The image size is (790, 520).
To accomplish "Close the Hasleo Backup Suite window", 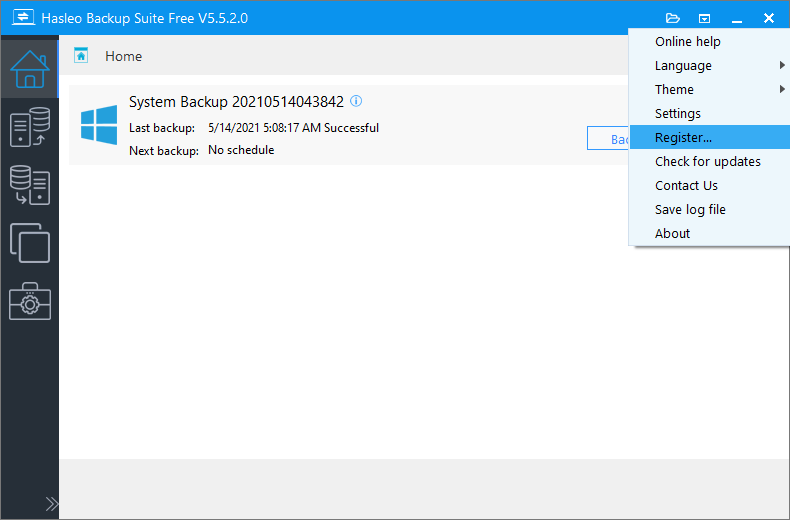I will point(768,18).
